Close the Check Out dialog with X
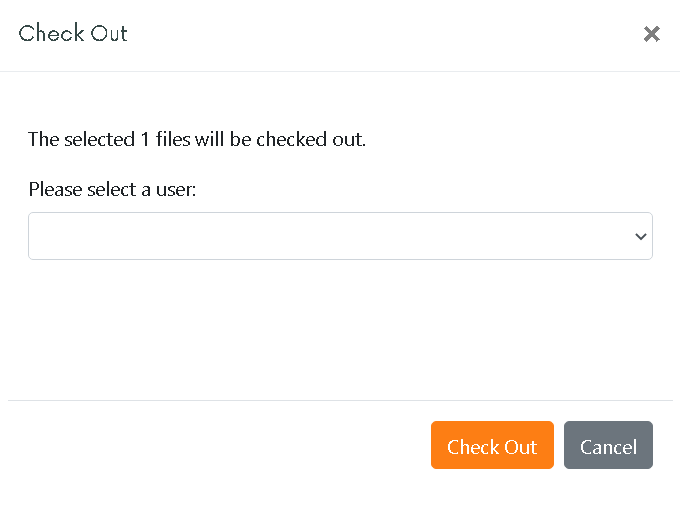The image size is (680, 506). tap(651, 34)
